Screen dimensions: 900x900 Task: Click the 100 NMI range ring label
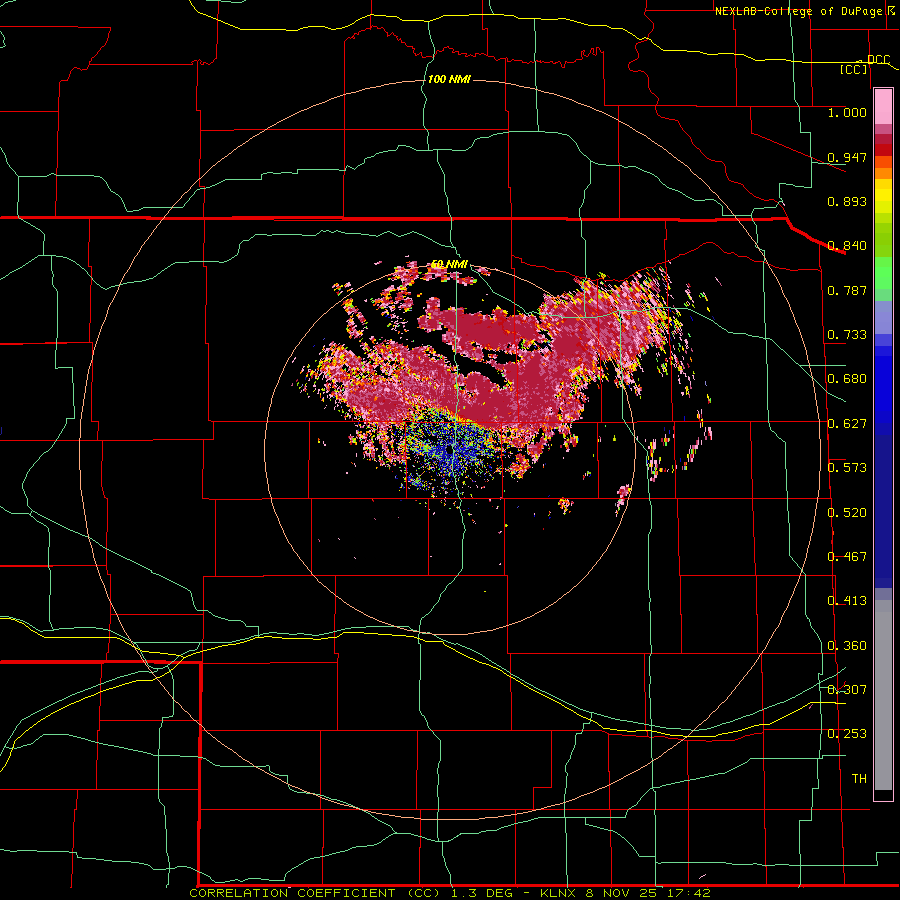(449, 79)
